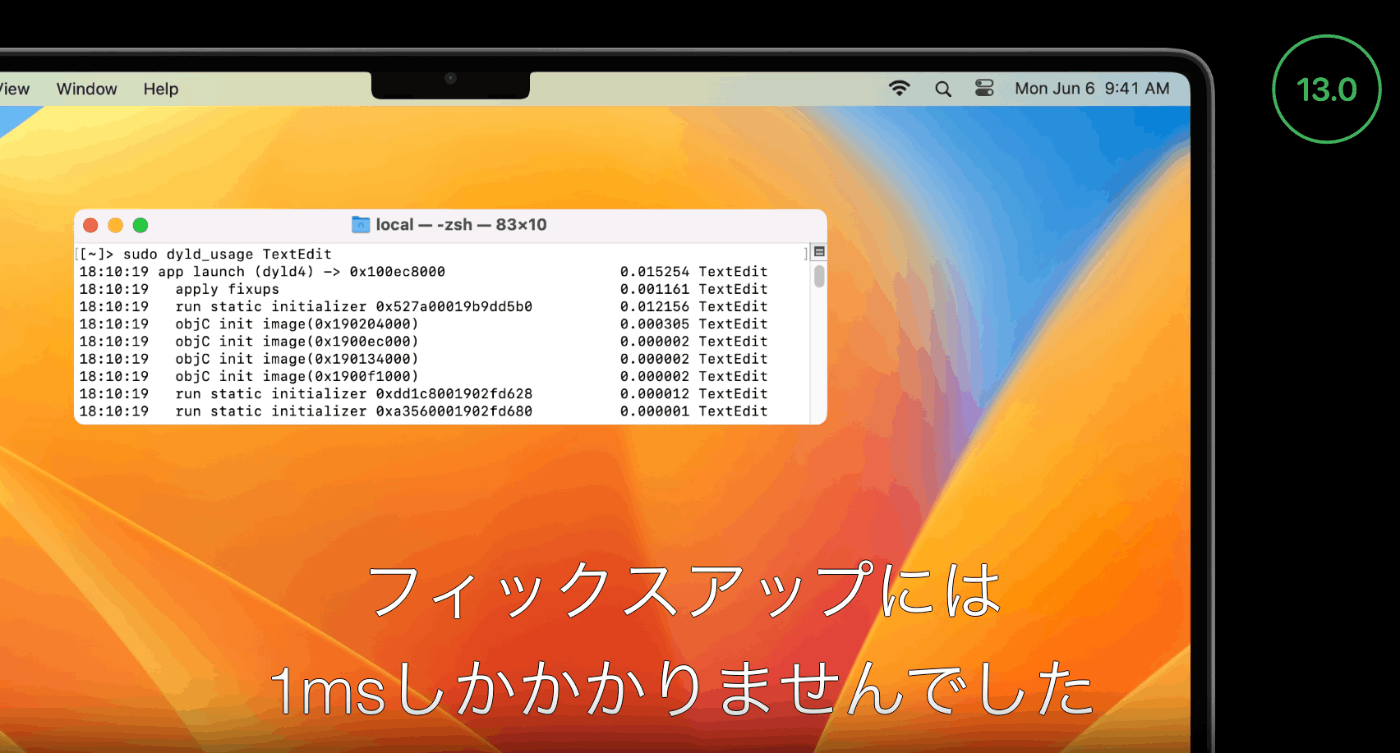Click the 0.015254 timing value
This screenshot has width=1400, height=753.
[x=654, y=271]
